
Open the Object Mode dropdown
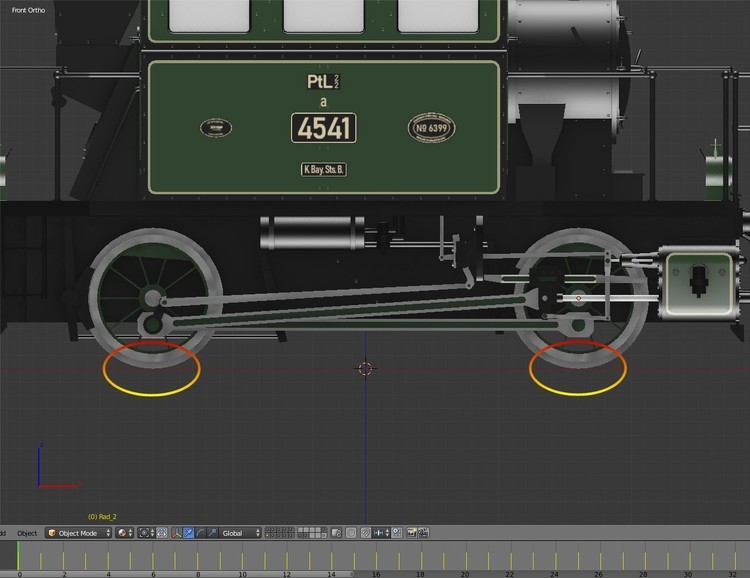[78, 533]
